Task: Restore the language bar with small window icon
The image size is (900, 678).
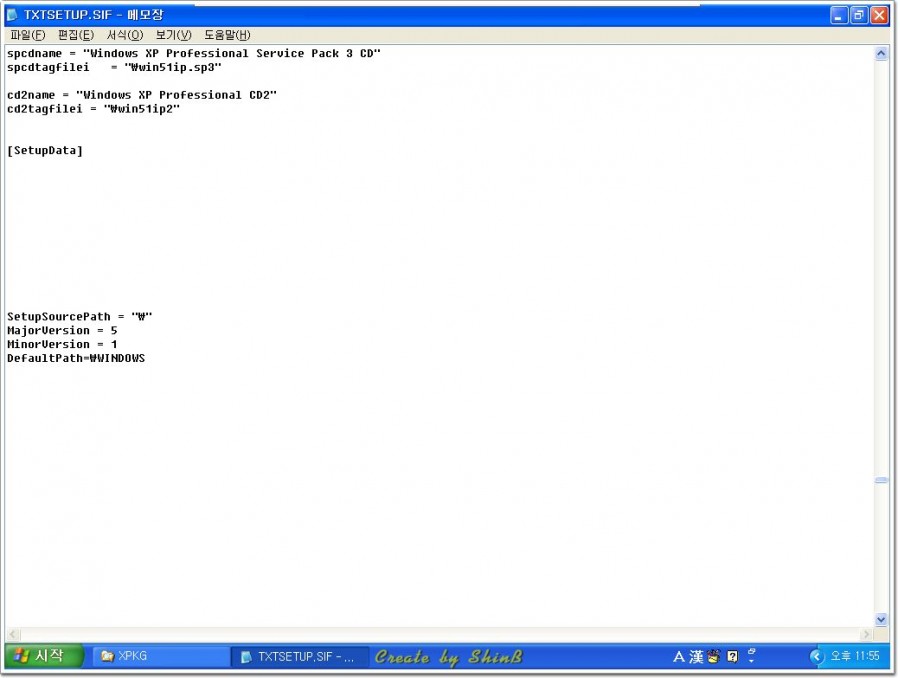Action: [x=752, y=651]
